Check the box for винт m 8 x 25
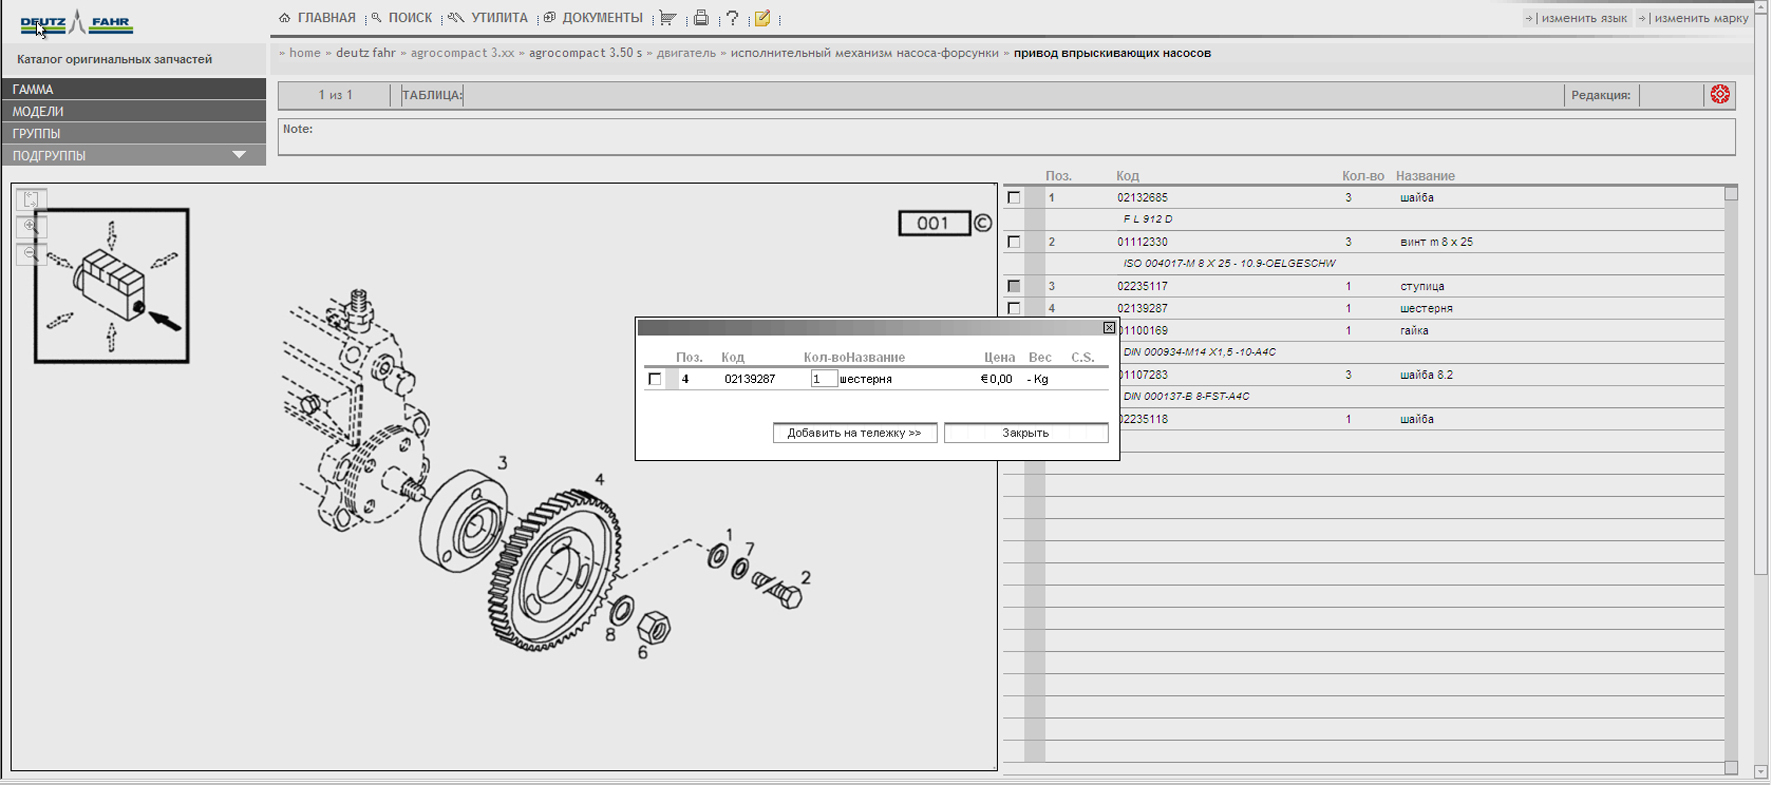This screenshot has width=1772, height=785. point(1014,242)
